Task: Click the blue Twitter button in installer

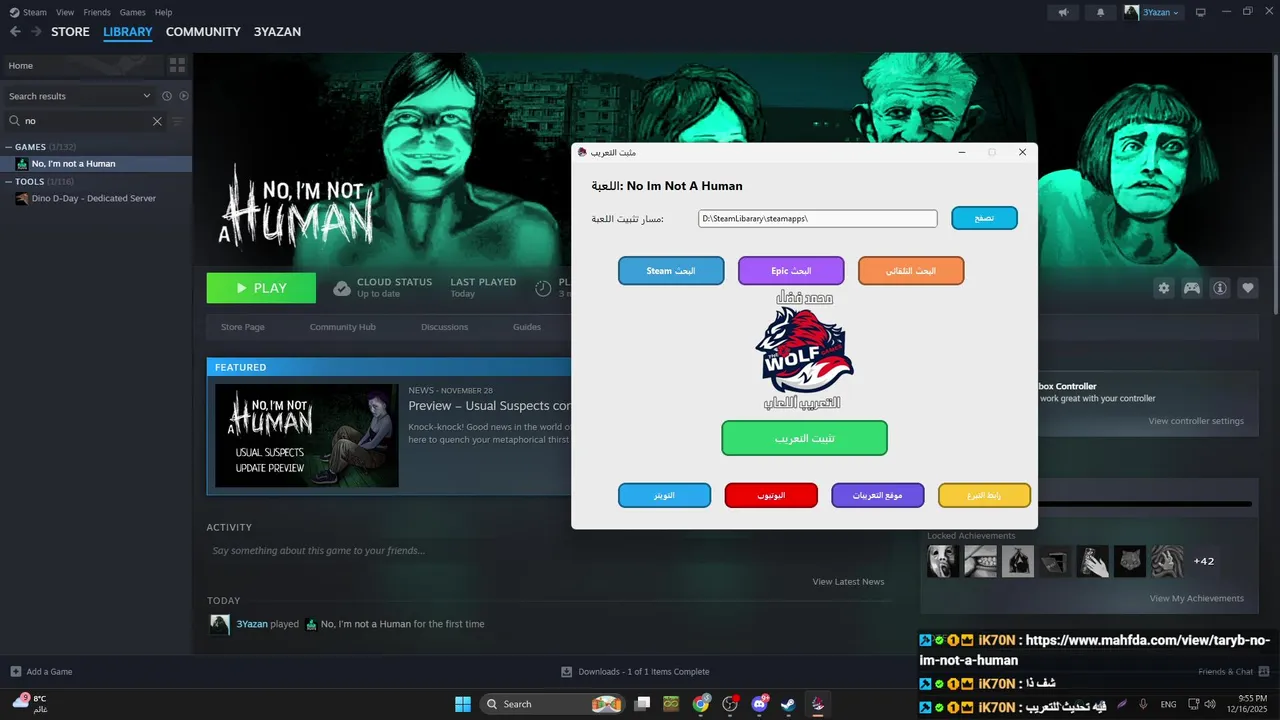Action: coord(664,496)
